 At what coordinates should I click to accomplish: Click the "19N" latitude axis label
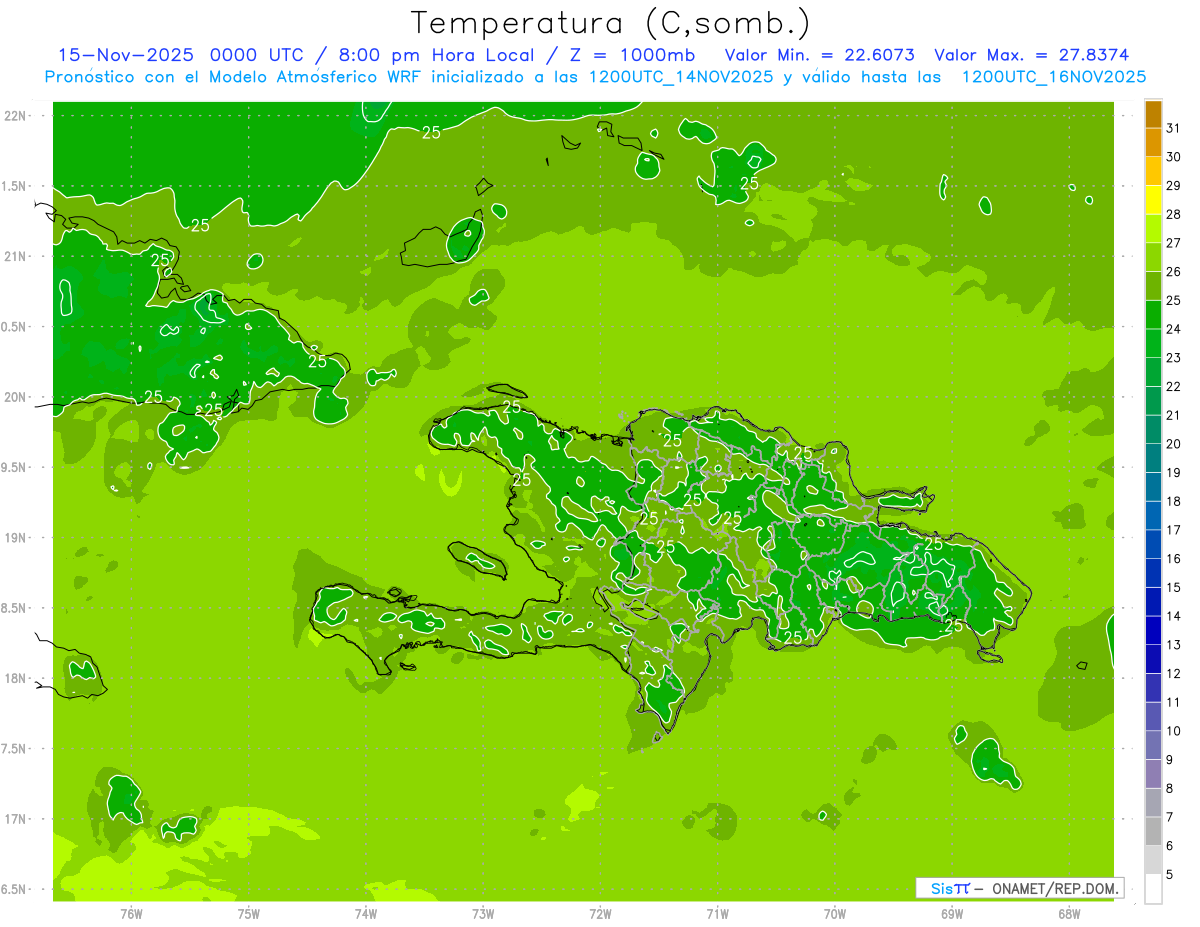[x=16, y=538]
